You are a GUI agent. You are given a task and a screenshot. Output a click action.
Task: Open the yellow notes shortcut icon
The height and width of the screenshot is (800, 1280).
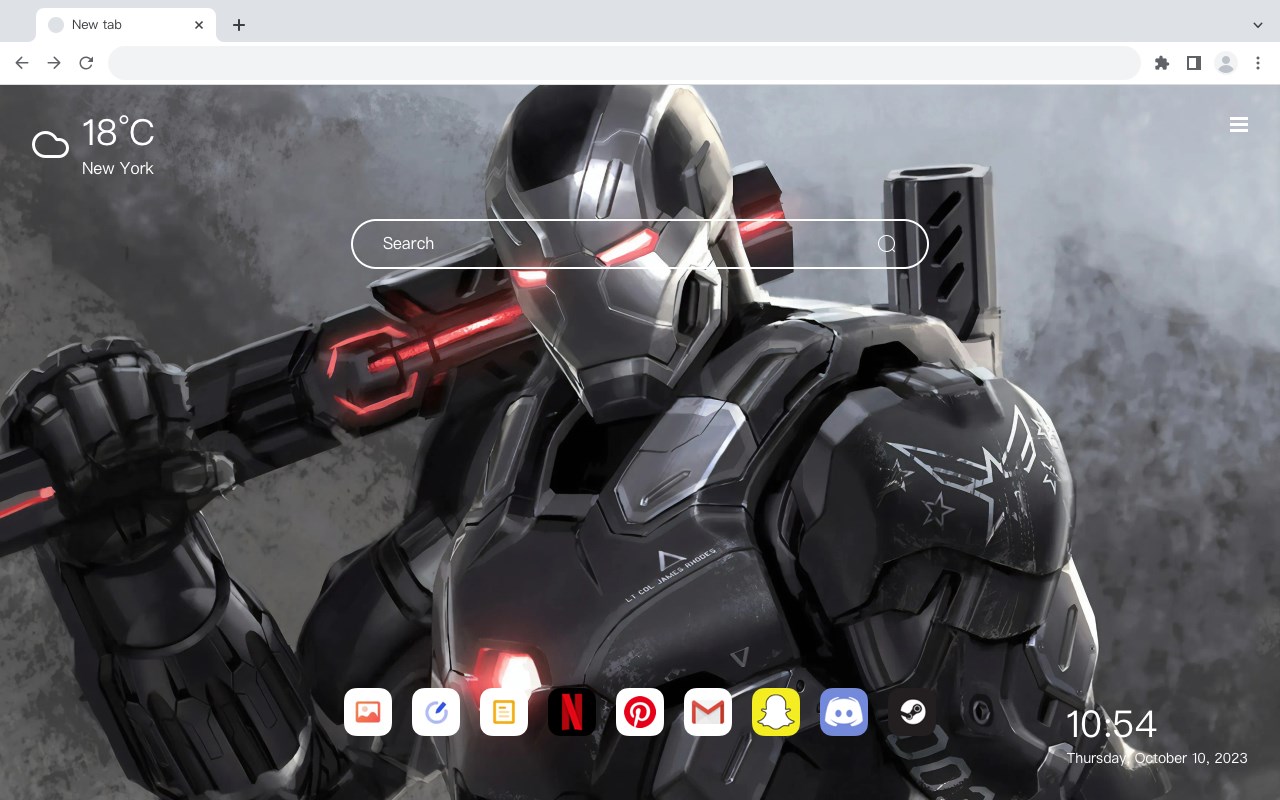pos(504,712)
